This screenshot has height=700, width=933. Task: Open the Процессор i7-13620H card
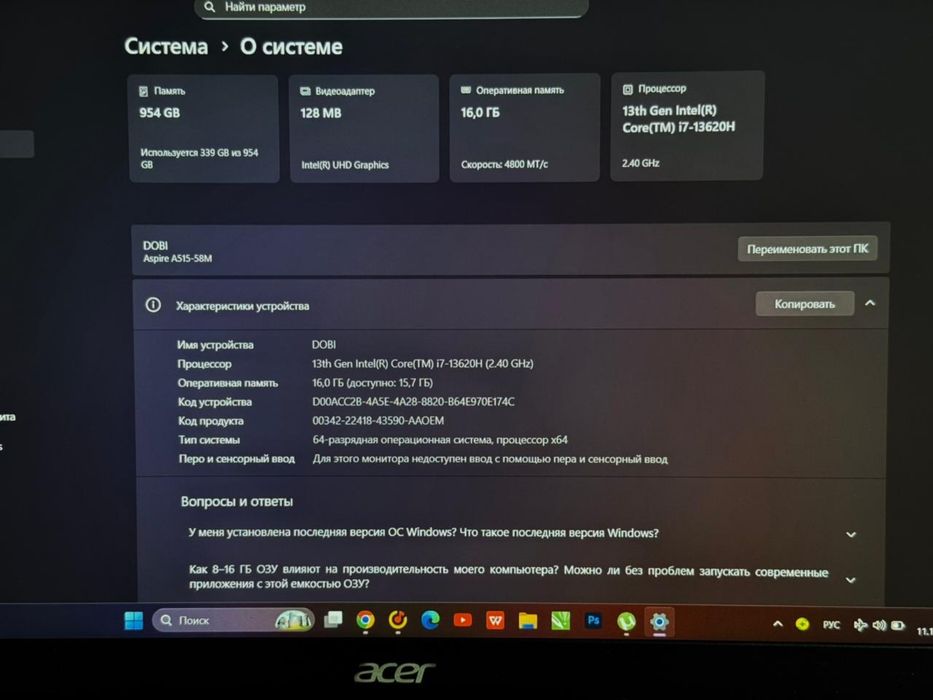pyautogui.click(x=687, y=126)
